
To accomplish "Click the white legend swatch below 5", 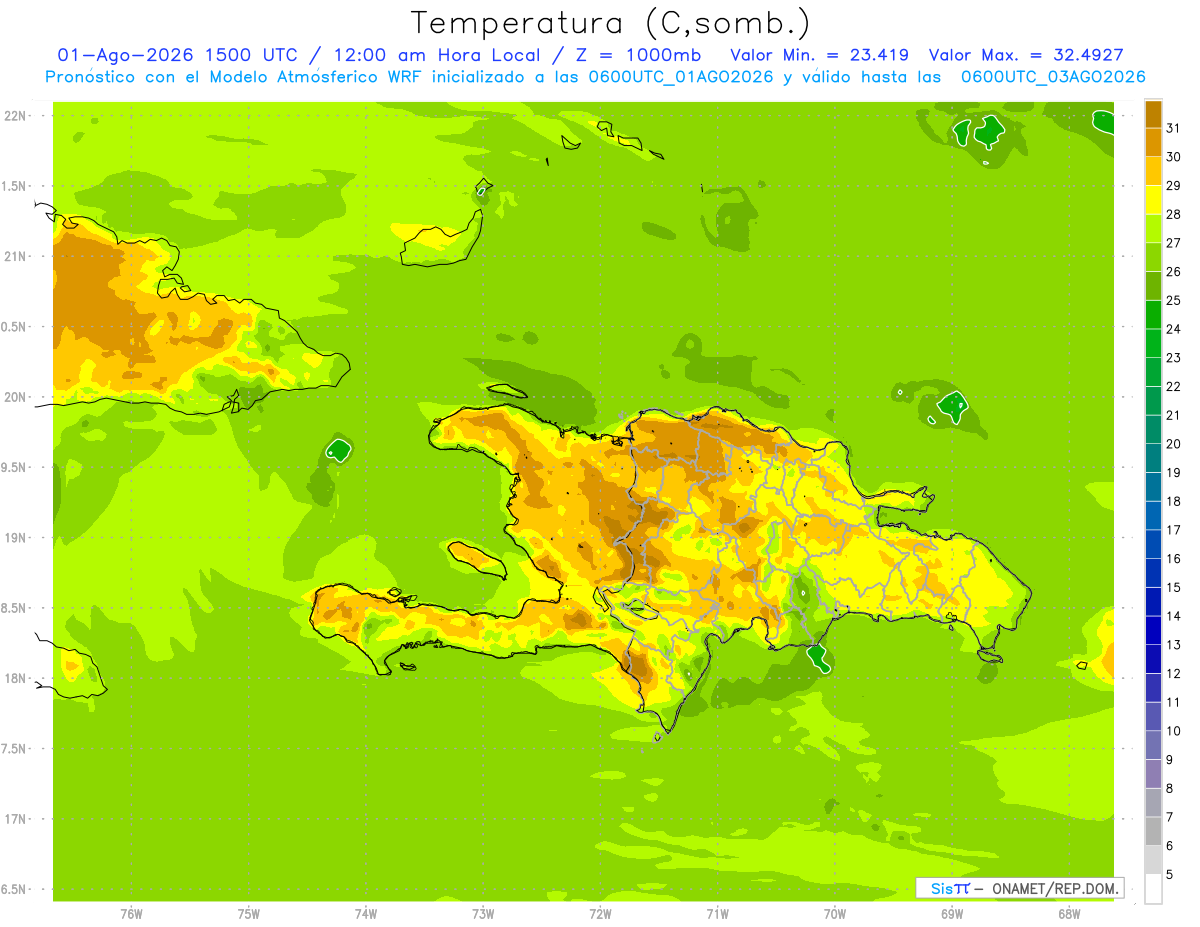I will 1153,889.
